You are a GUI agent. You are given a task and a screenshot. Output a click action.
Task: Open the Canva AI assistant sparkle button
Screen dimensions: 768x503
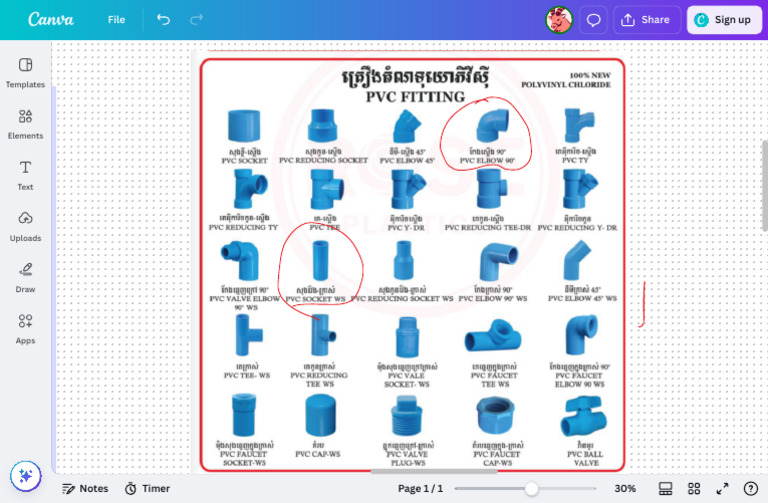[25, 476]
